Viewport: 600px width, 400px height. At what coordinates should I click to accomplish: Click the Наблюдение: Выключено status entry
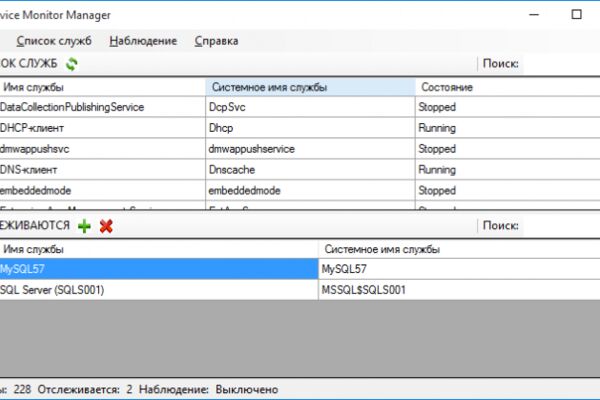click(x=209, y=389)
